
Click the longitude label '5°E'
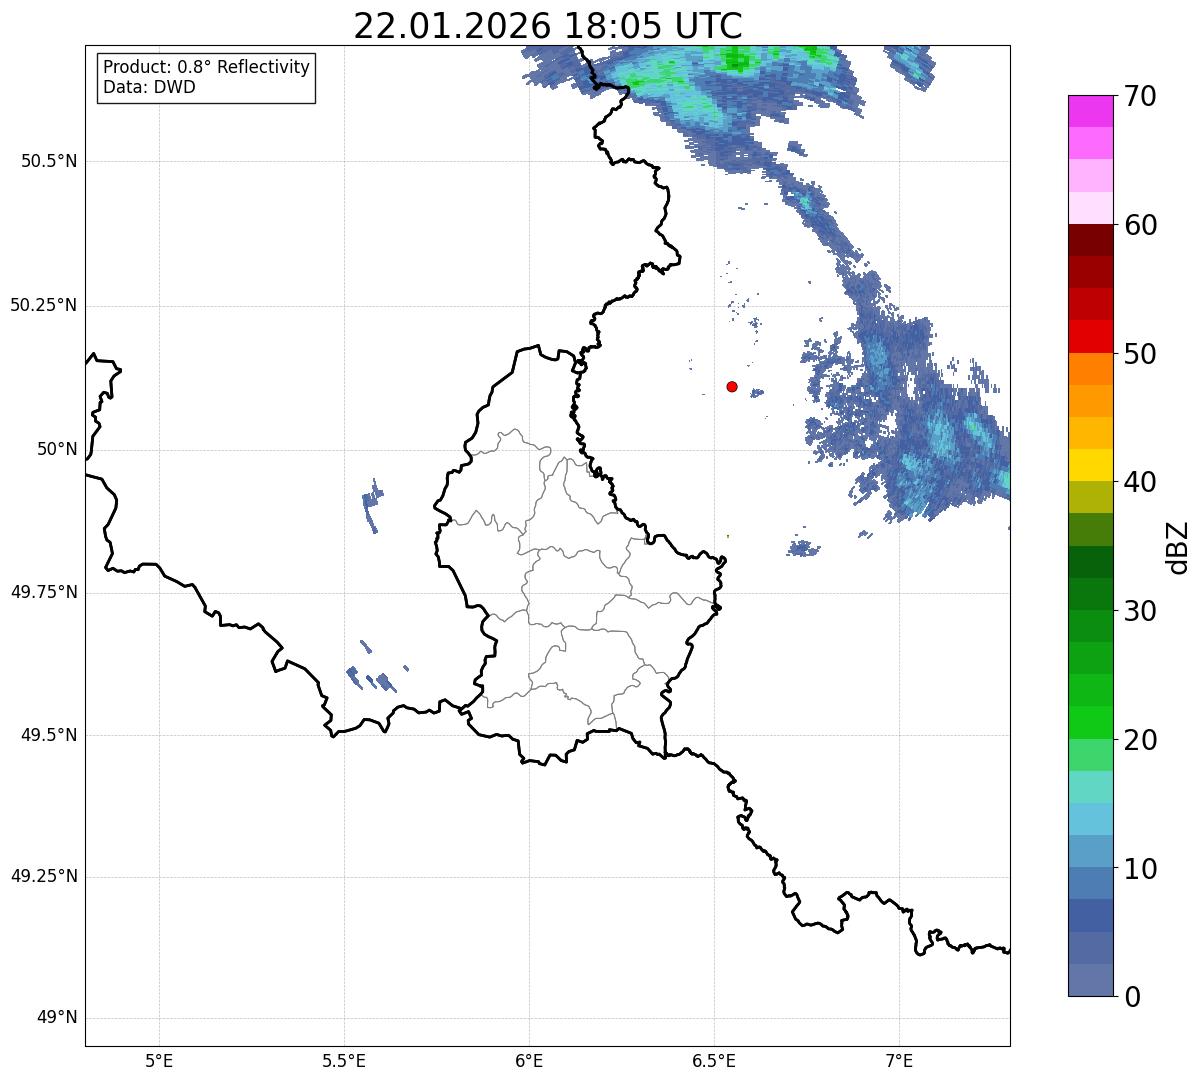(159, 1061)
